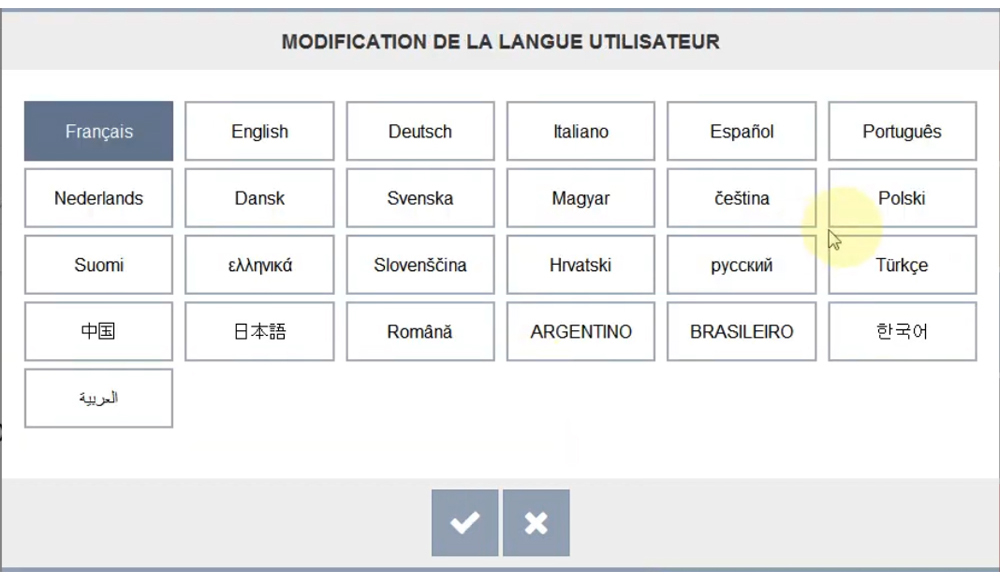Switch the language to Español
The width and height of the screenshot is (1000, 580).
[x=742, y=131]
